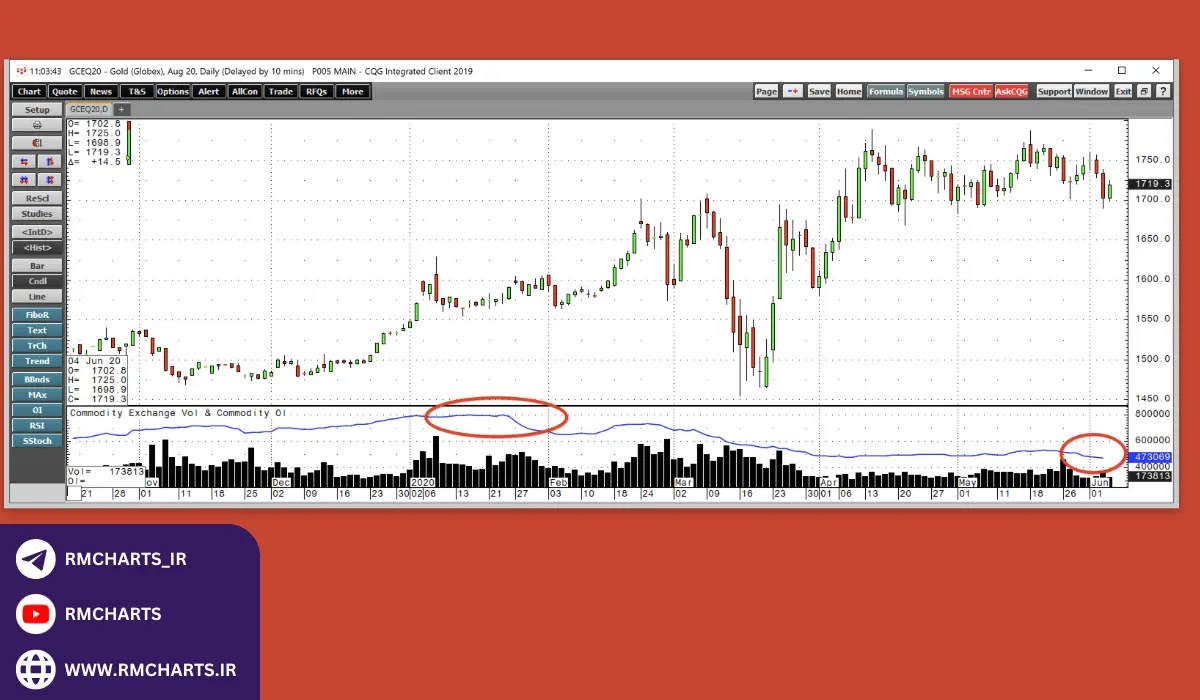This screenshot has height=700, width=1200.
Task: Click the double horizontal arrows icon
Action: [x=24, y=179]
